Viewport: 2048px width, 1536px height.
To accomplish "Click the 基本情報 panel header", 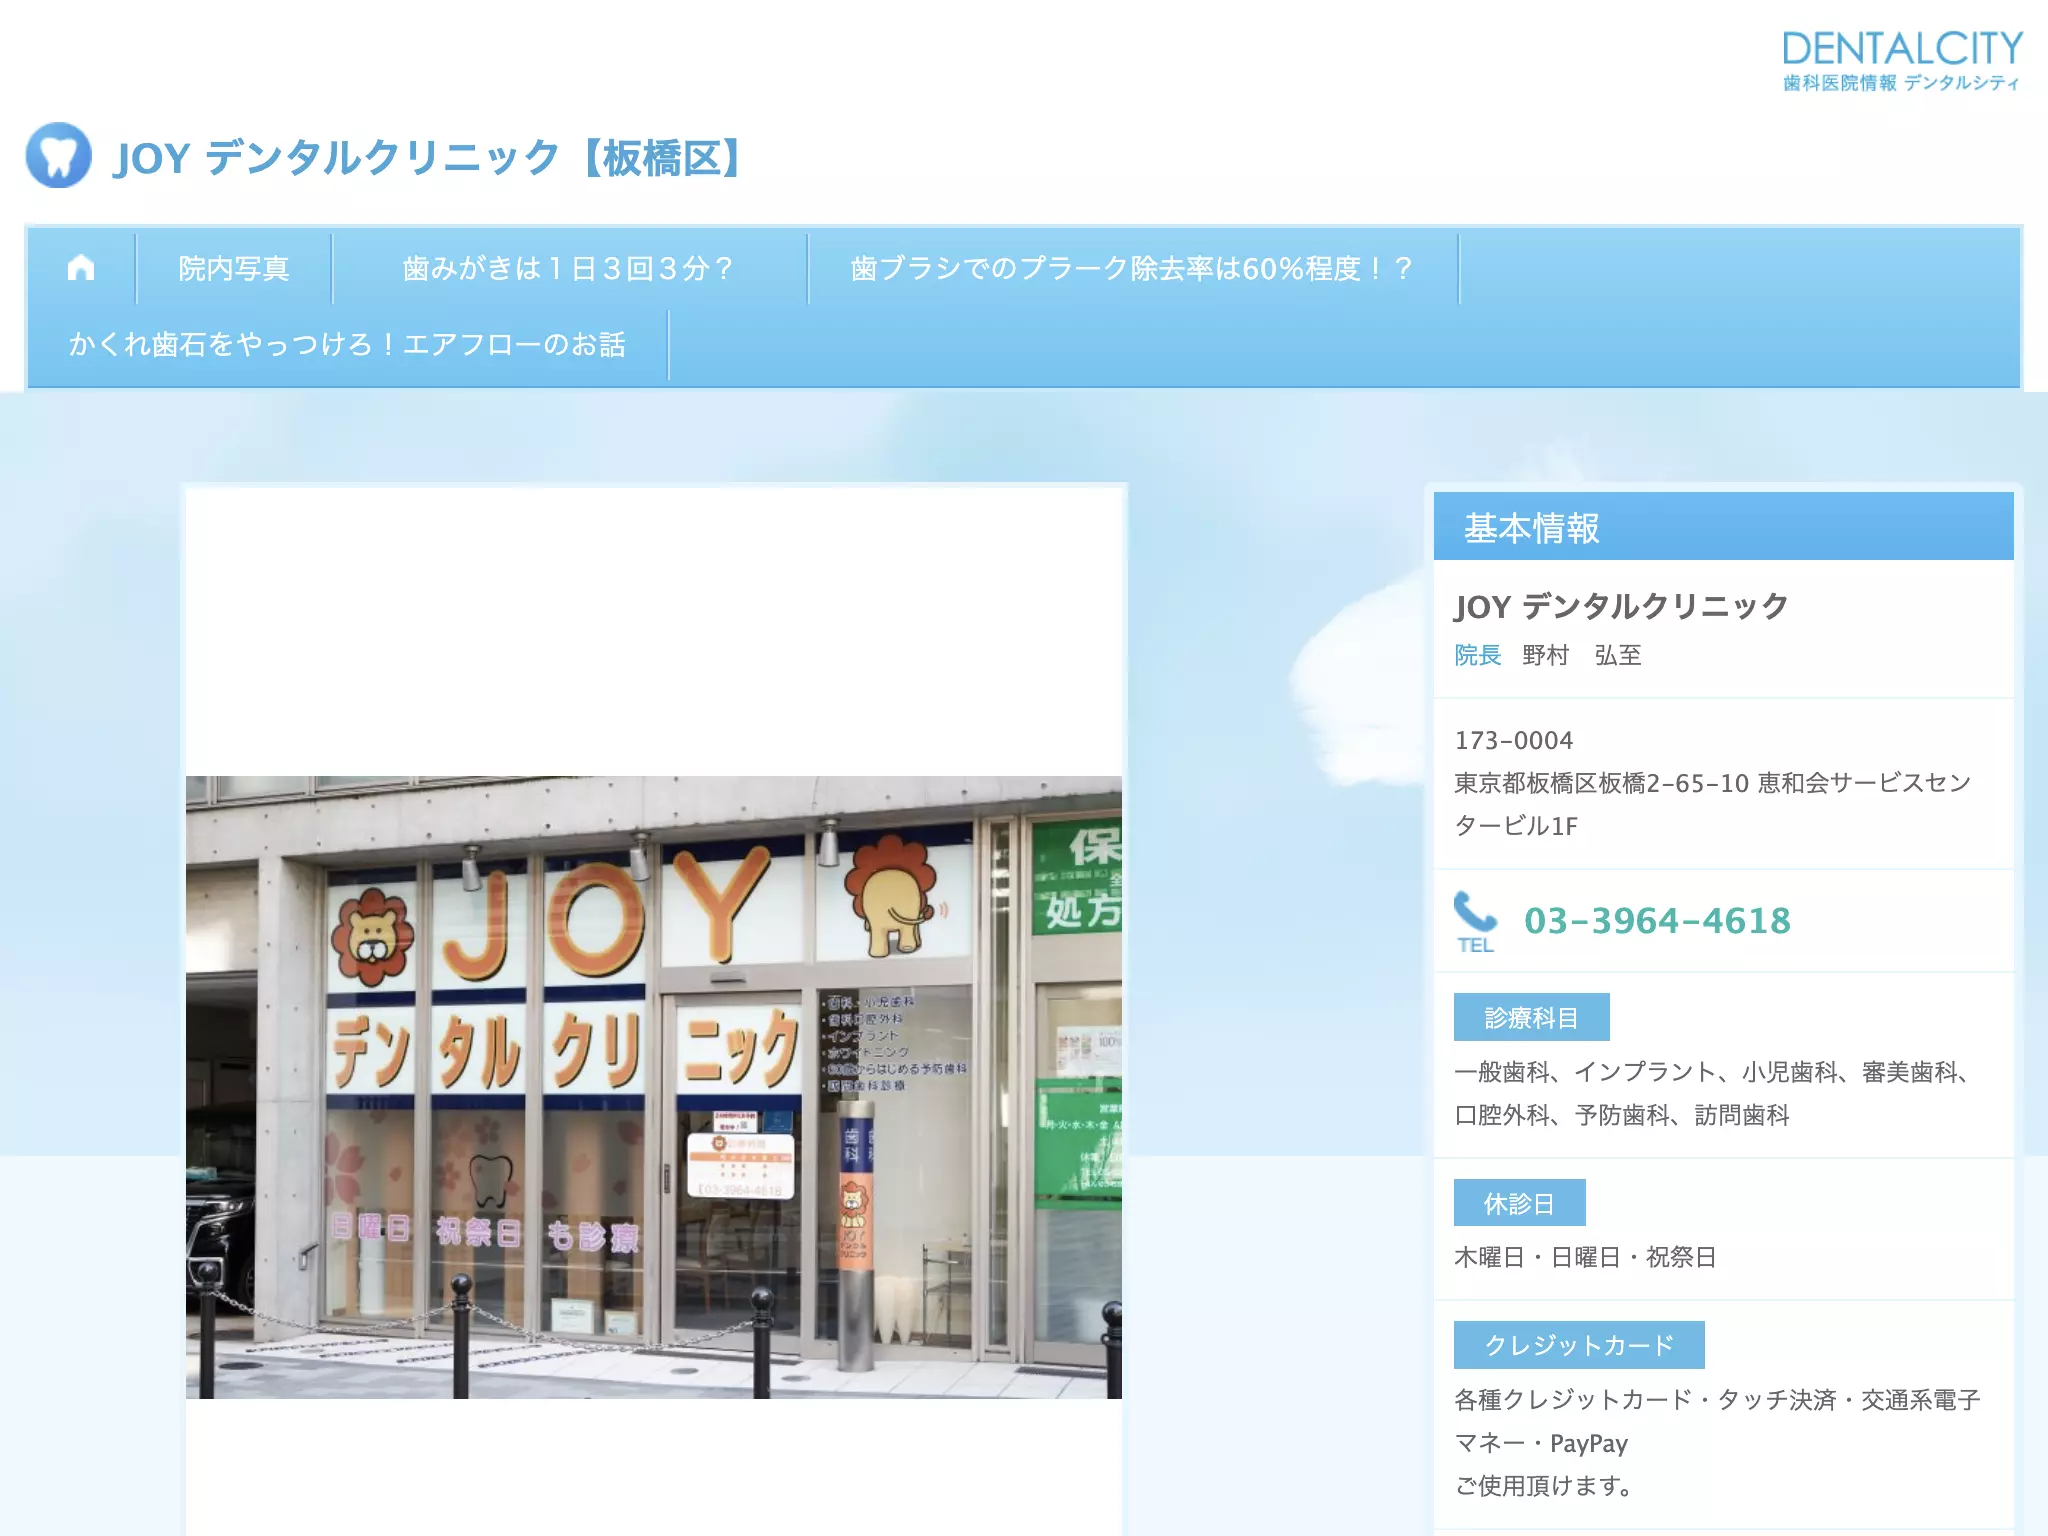I will 1724,527.
